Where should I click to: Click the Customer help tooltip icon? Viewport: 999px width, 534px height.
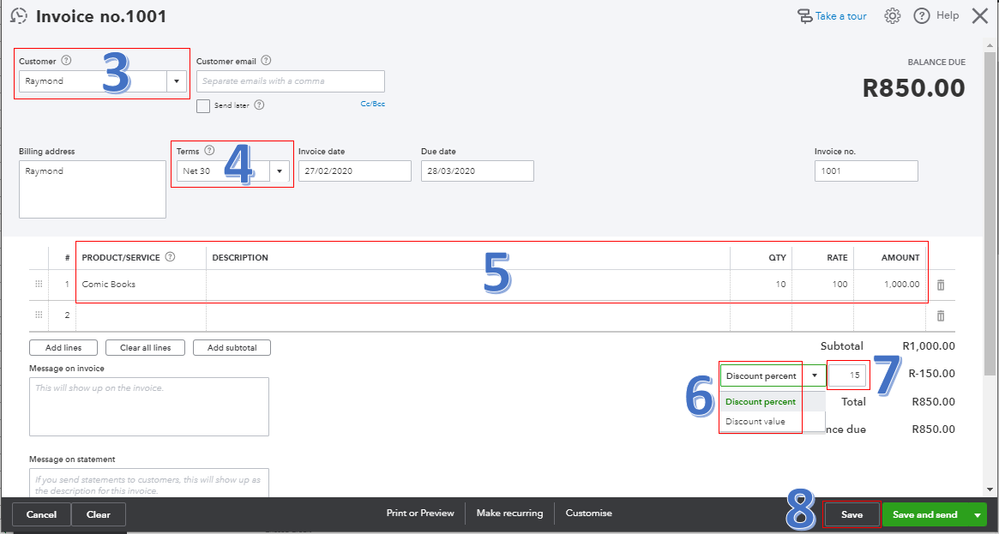click(66, 61)
